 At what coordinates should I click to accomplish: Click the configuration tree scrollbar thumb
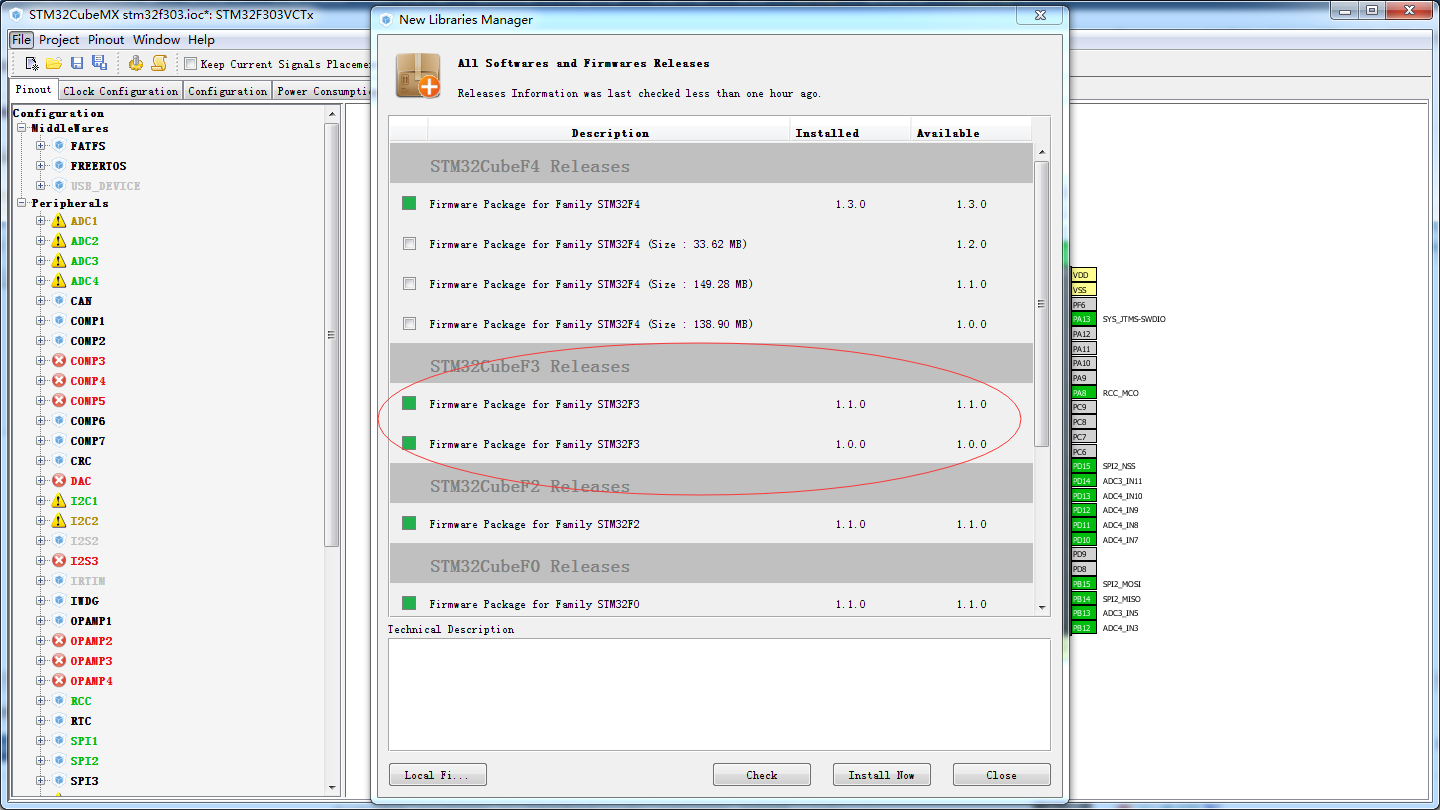[x=333, y=335]
